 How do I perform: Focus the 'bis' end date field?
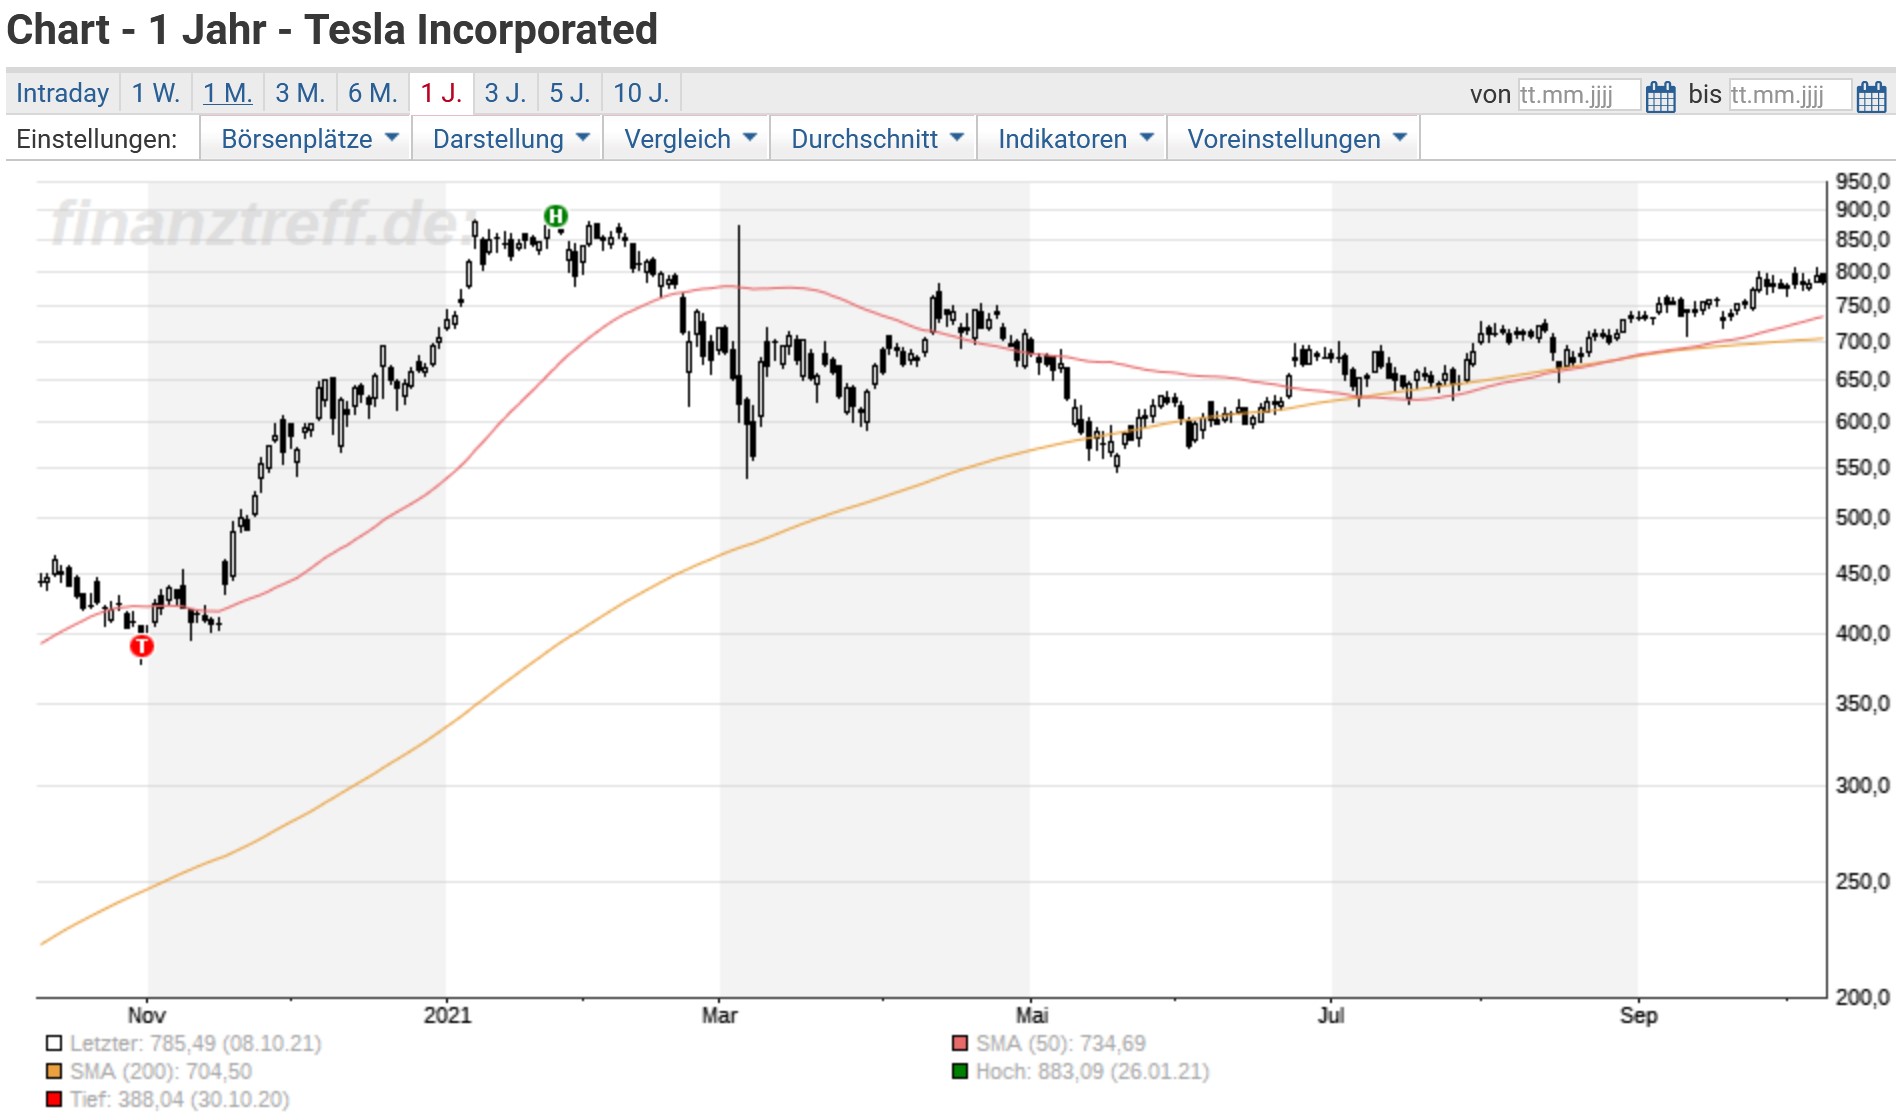coord(1790,95)
